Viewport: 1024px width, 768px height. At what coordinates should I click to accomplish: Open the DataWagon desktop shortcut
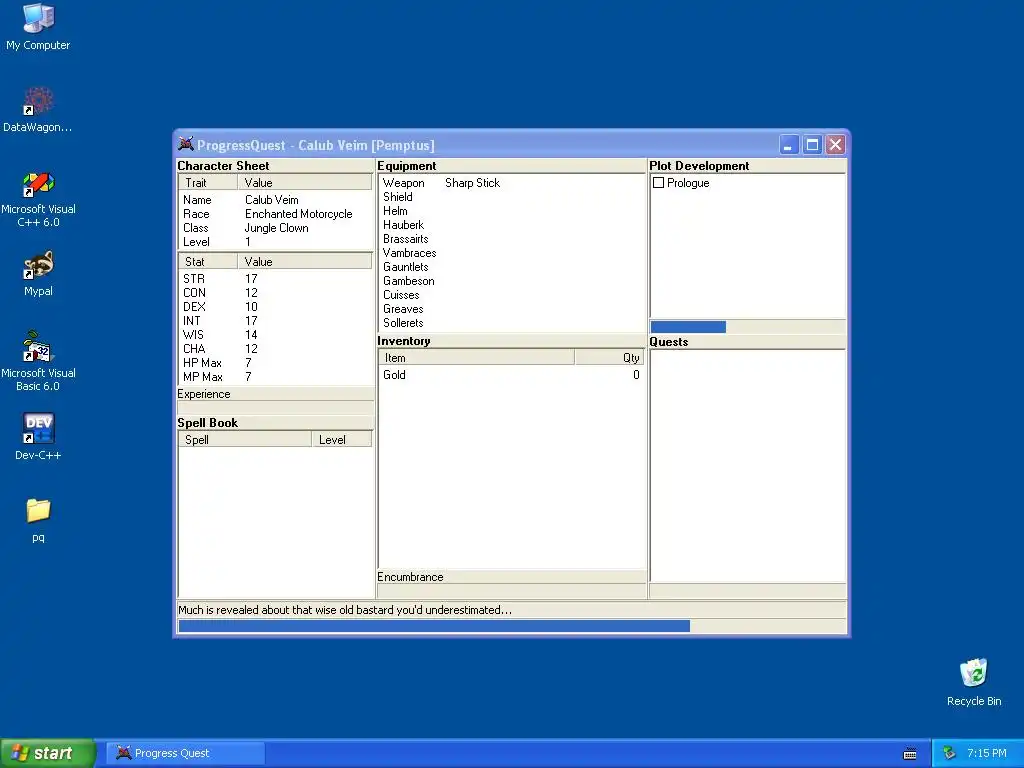[x=38, y=109]
